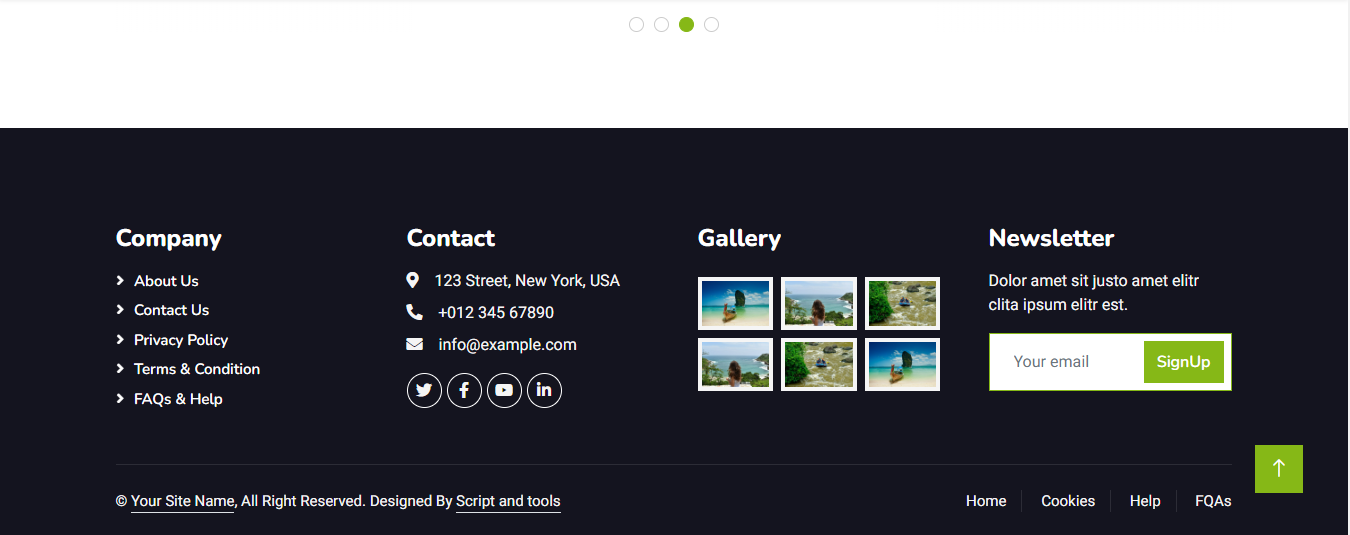
Task: Click the chevron before FAQs & Help
Action: (x=120, y=399)
